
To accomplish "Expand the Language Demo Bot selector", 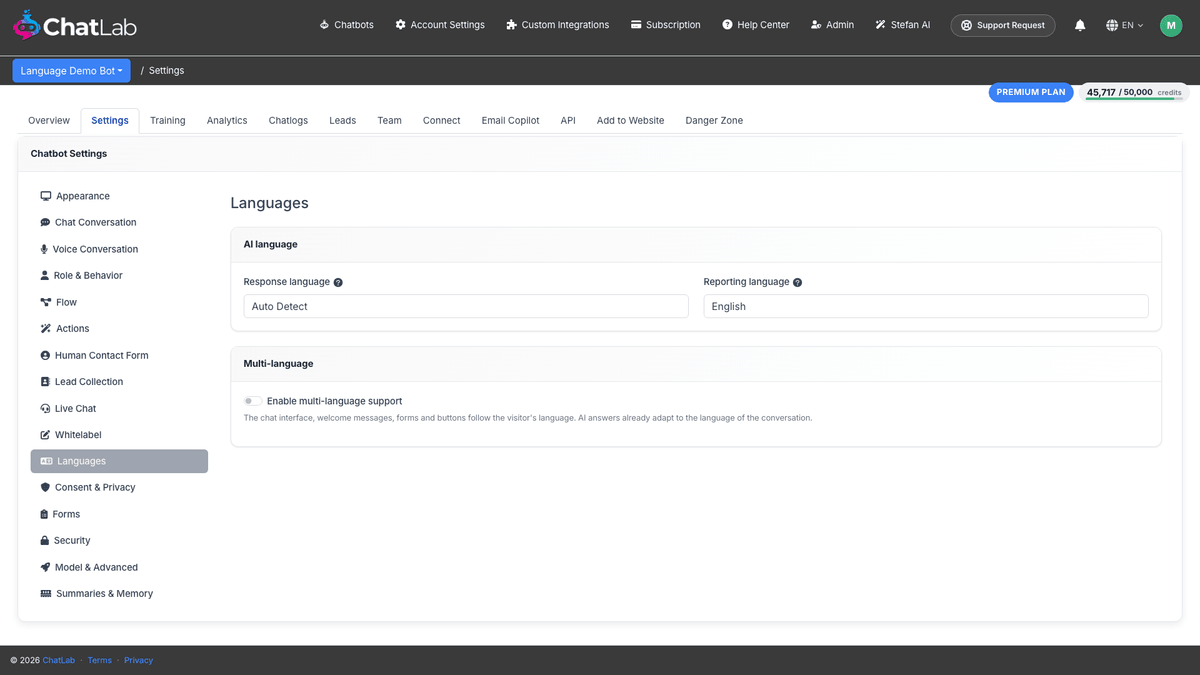I will tap(71, 71).
